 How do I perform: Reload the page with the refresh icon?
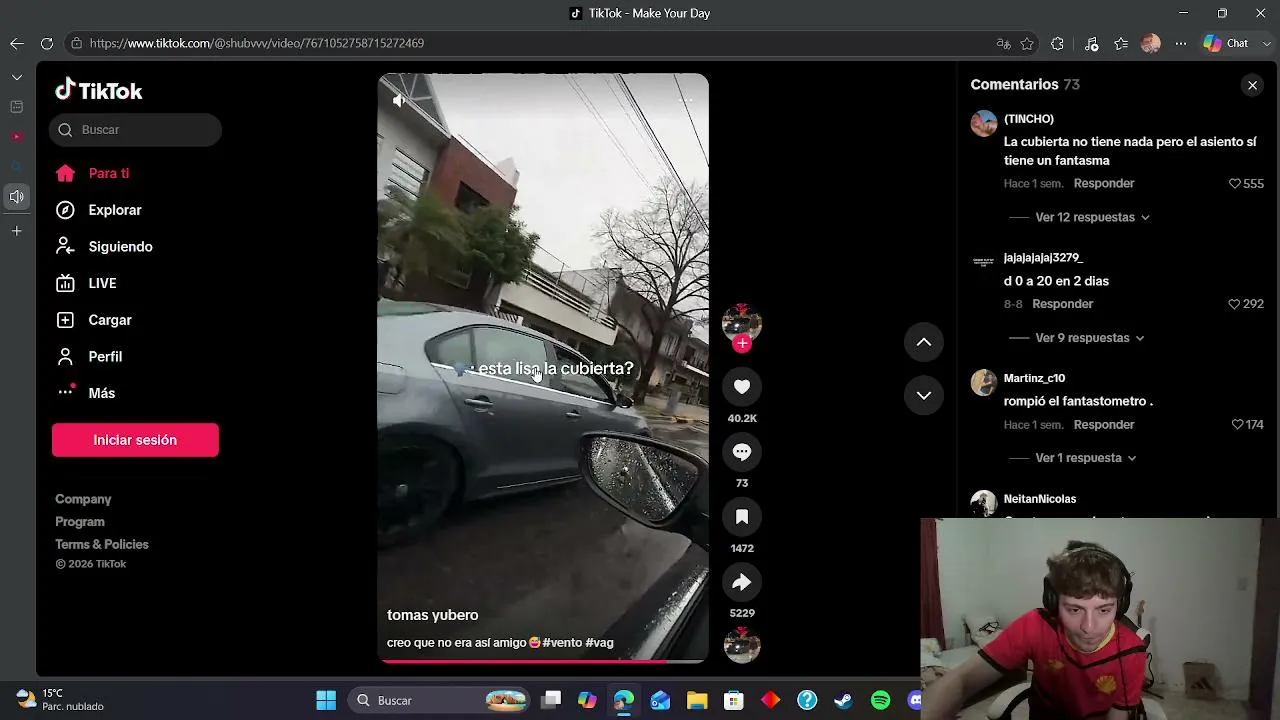click(47, 43)
